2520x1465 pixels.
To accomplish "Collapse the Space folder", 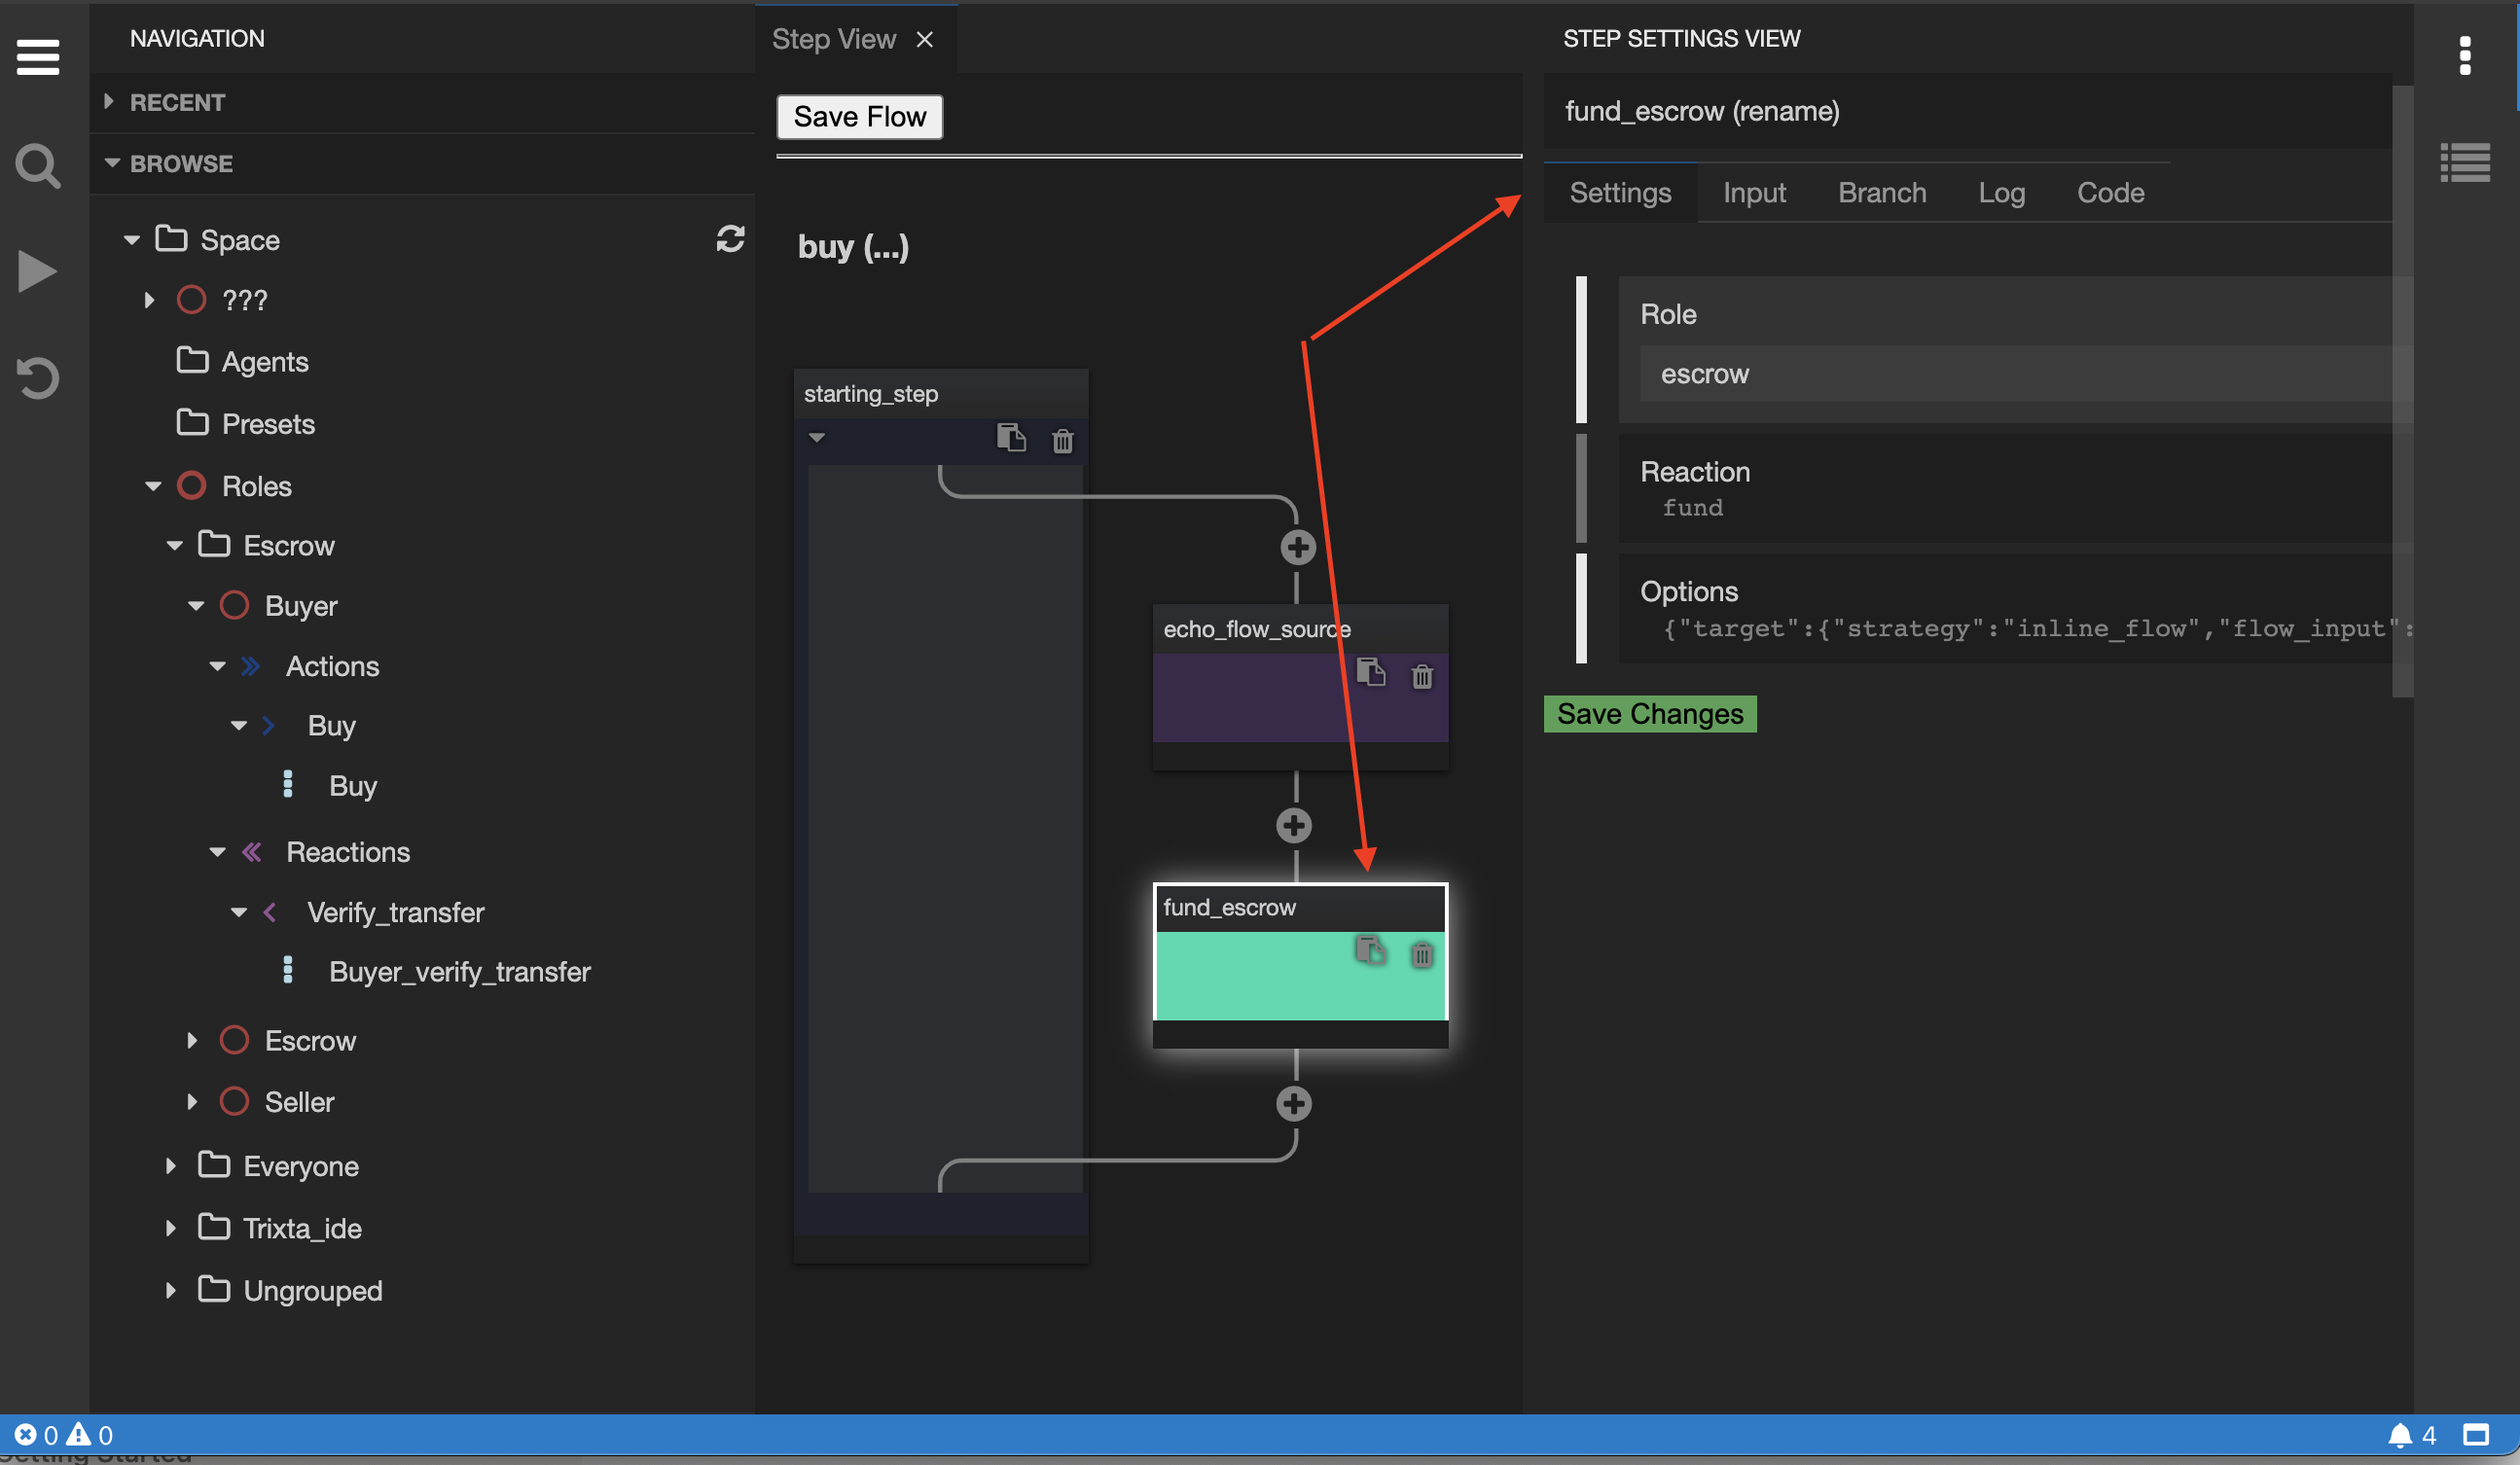I will pyautogui.click(x=131, y=240).
